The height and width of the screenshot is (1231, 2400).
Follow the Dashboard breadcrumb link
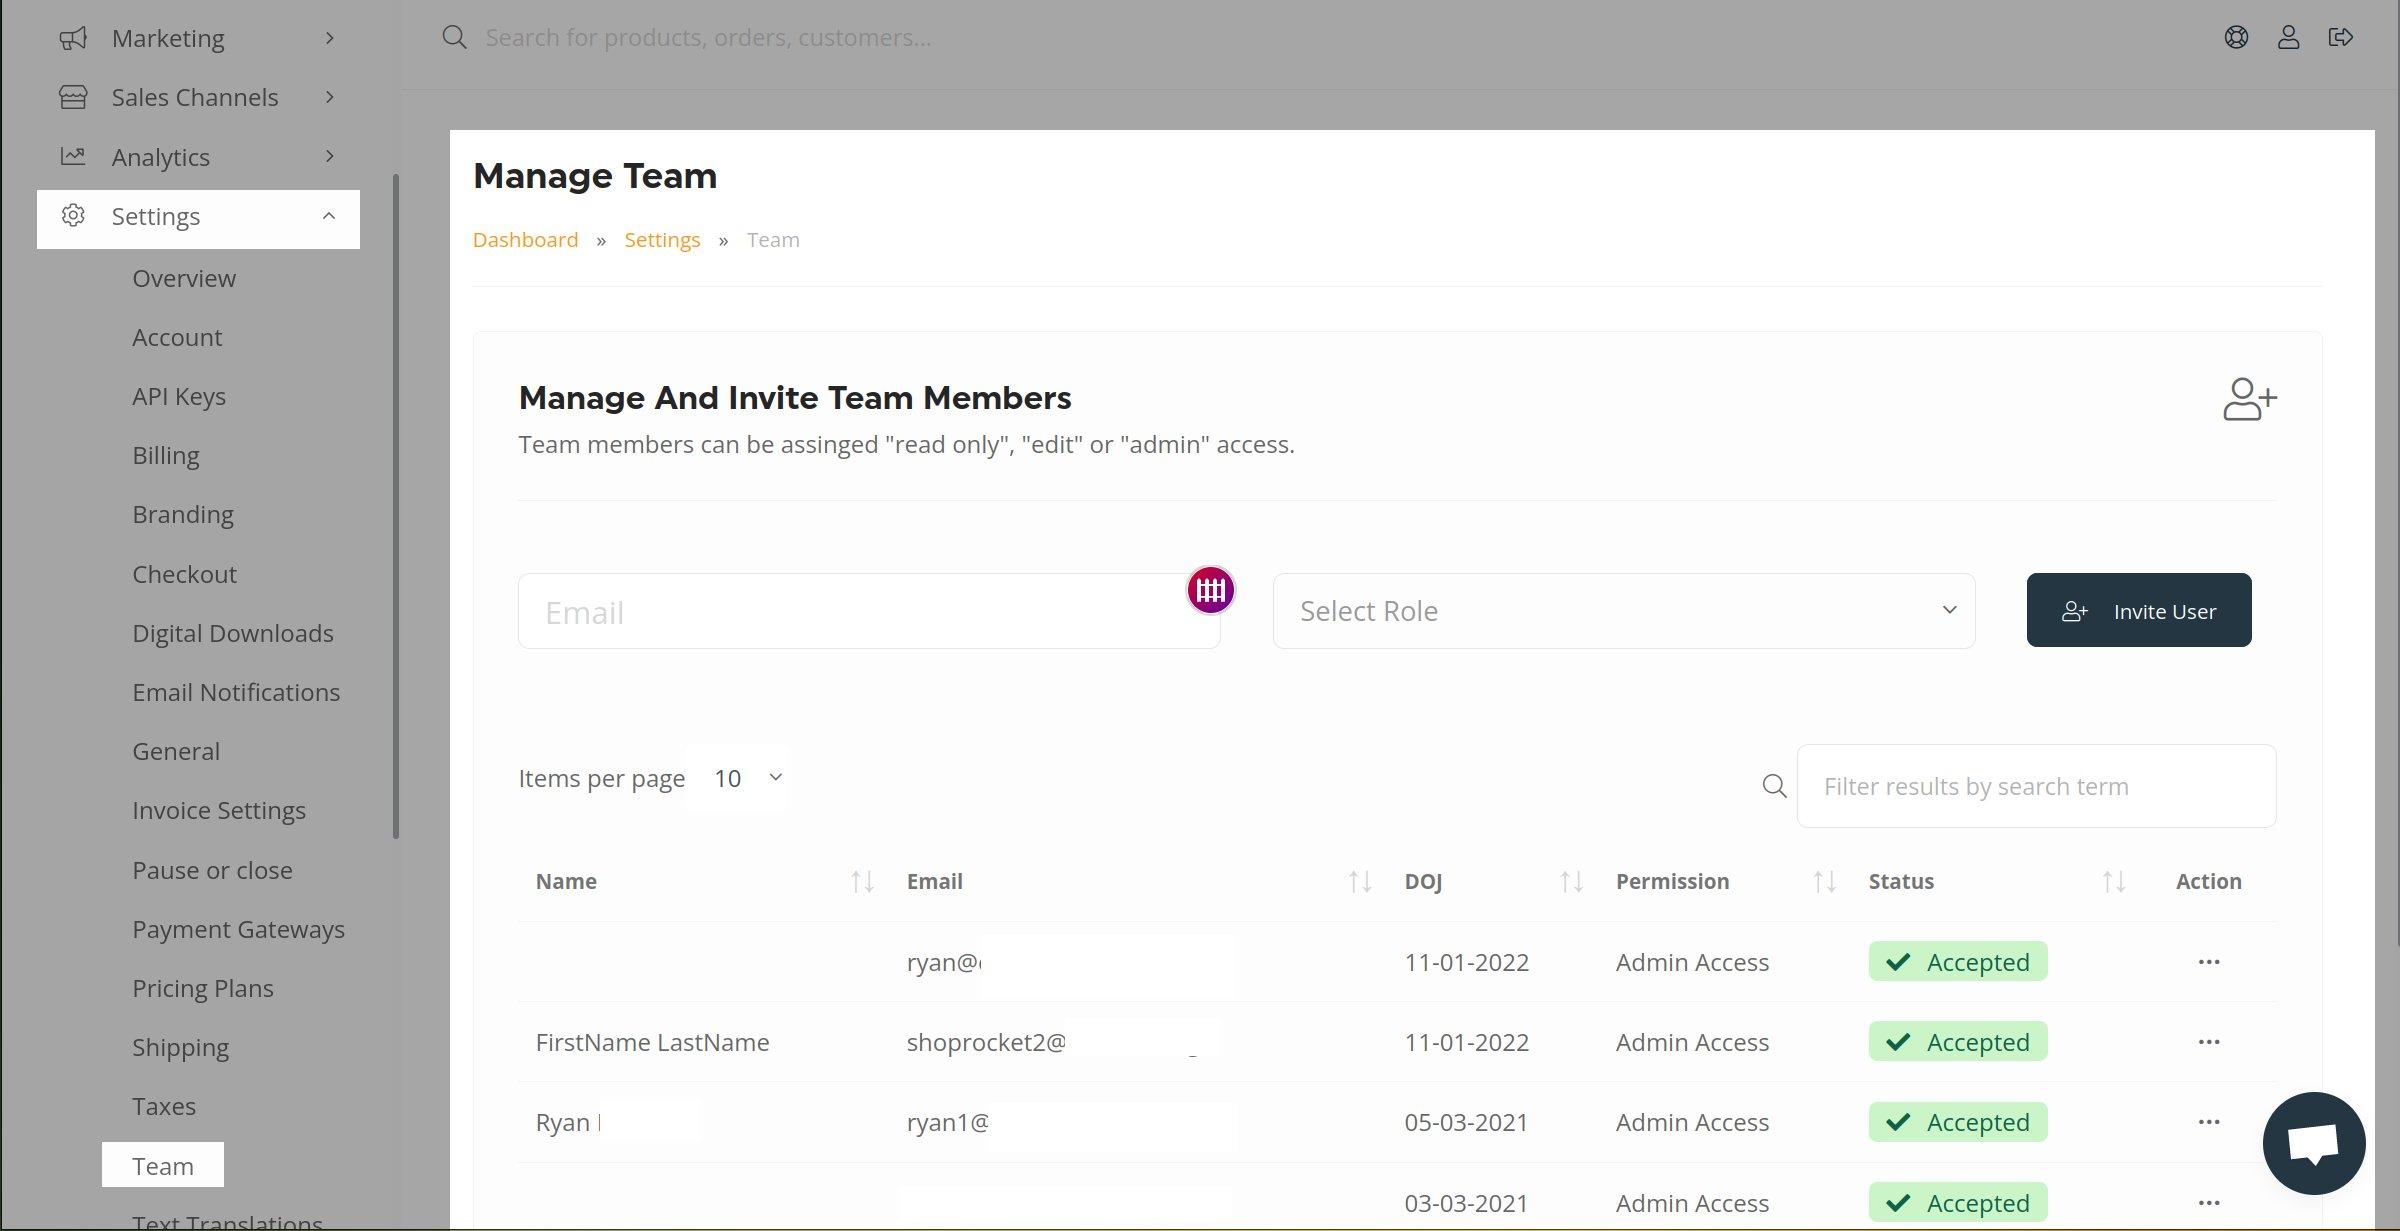[525, 240]
